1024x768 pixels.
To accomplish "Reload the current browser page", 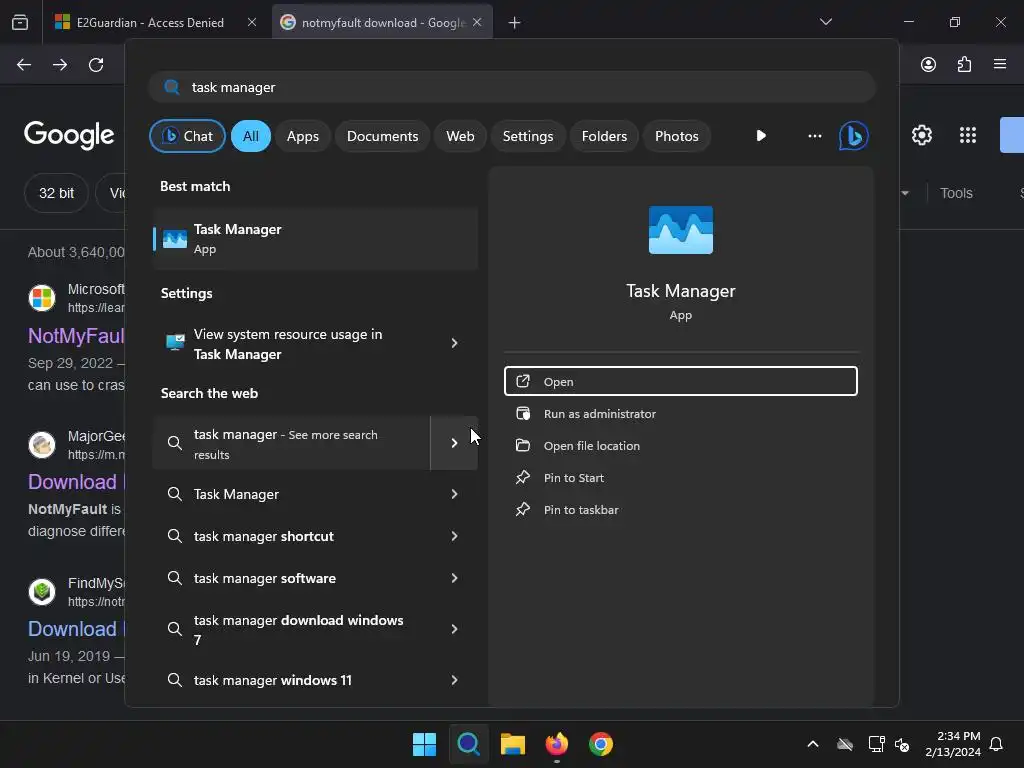I will coord(96,65).
